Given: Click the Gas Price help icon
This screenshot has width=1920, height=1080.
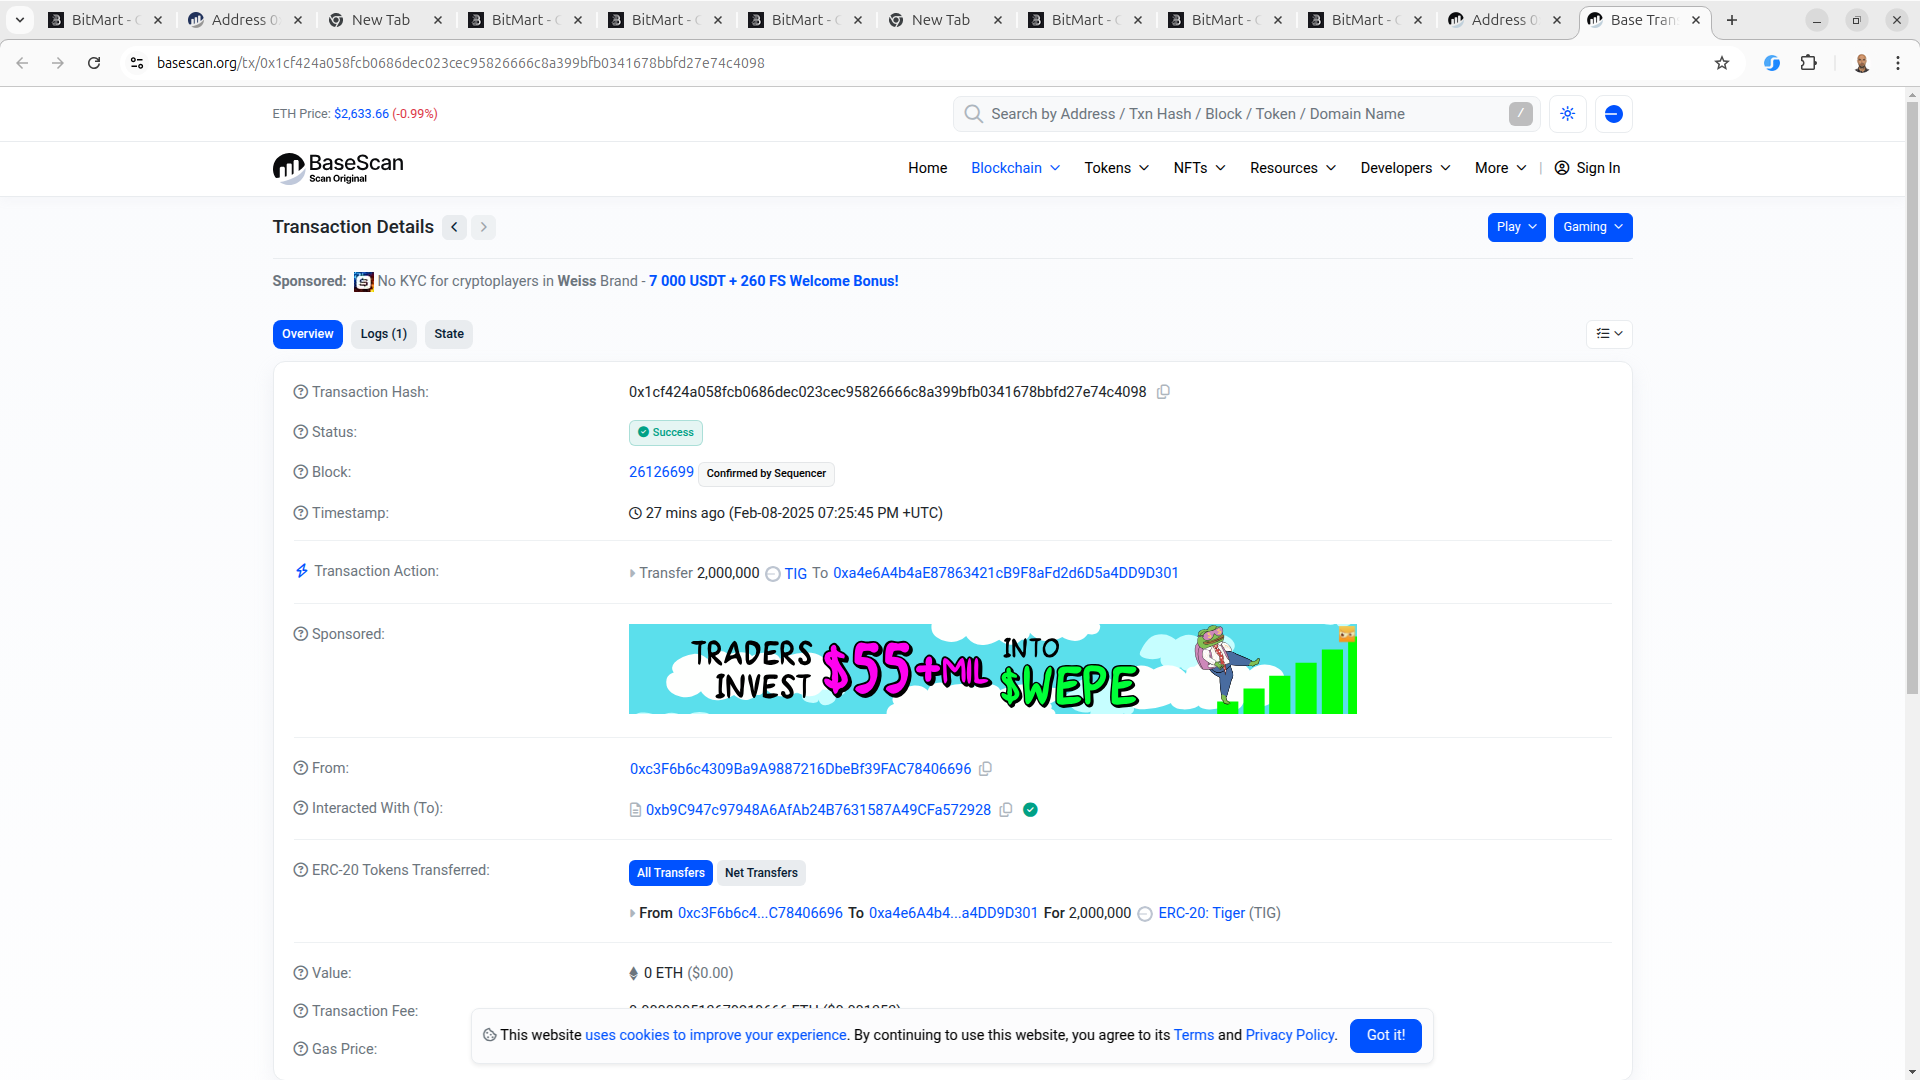Looking at the screenshot, I should 300,1049.
